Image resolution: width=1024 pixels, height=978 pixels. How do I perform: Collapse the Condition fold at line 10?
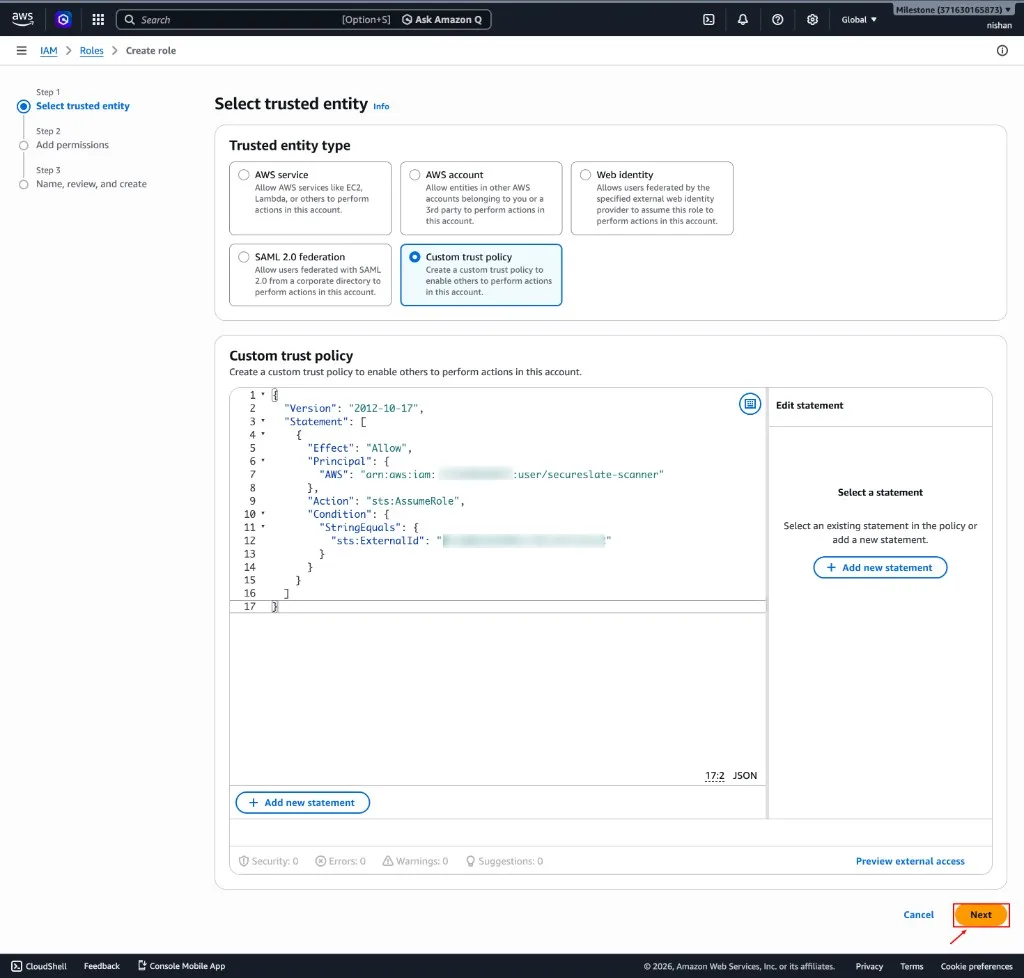(263, 514)
